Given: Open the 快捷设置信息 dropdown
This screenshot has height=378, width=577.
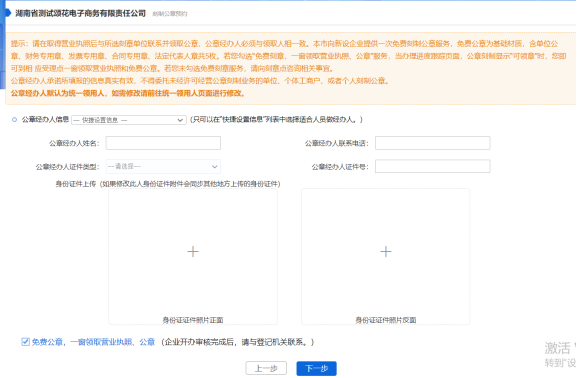Looking at the screenshot, I should [129, 120].
